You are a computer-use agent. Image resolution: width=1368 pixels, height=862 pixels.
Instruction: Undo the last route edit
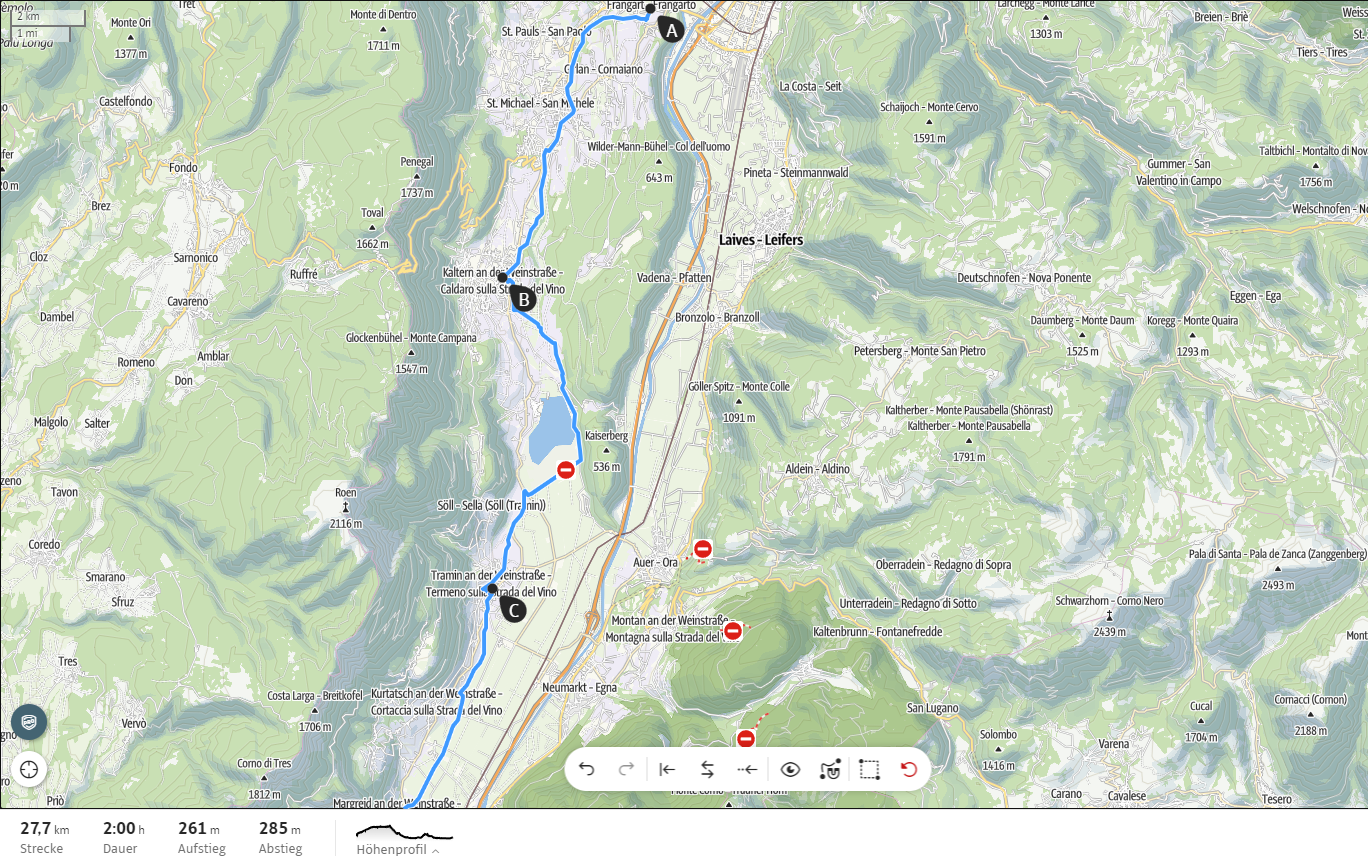point(587,769)
